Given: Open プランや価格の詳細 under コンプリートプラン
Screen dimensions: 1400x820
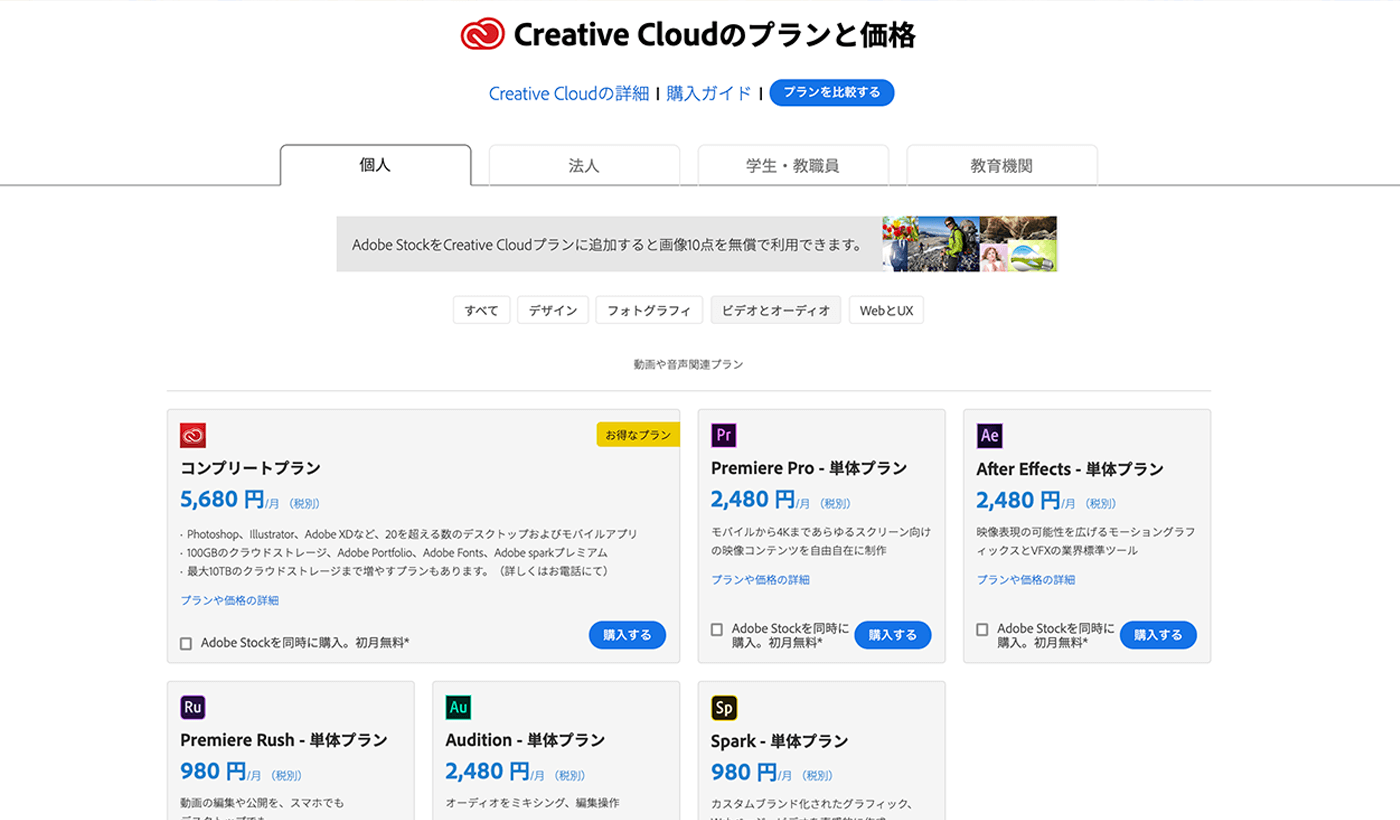Looking at the screenshot, I should pyautogui.click(x=230, y=600).
